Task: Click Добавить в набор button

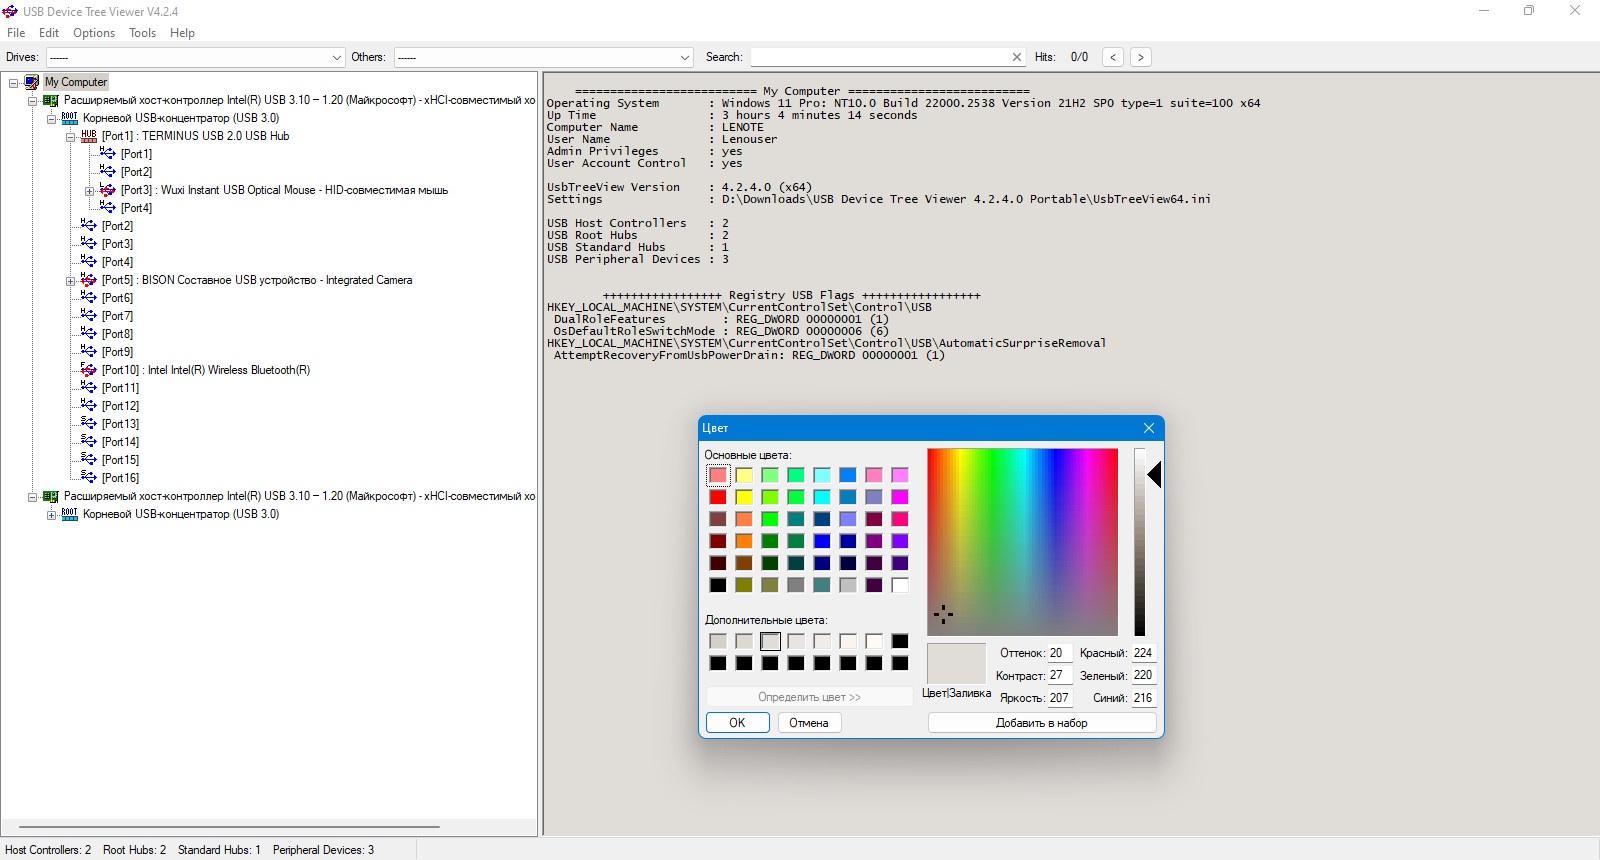Action: (1042, 723)
